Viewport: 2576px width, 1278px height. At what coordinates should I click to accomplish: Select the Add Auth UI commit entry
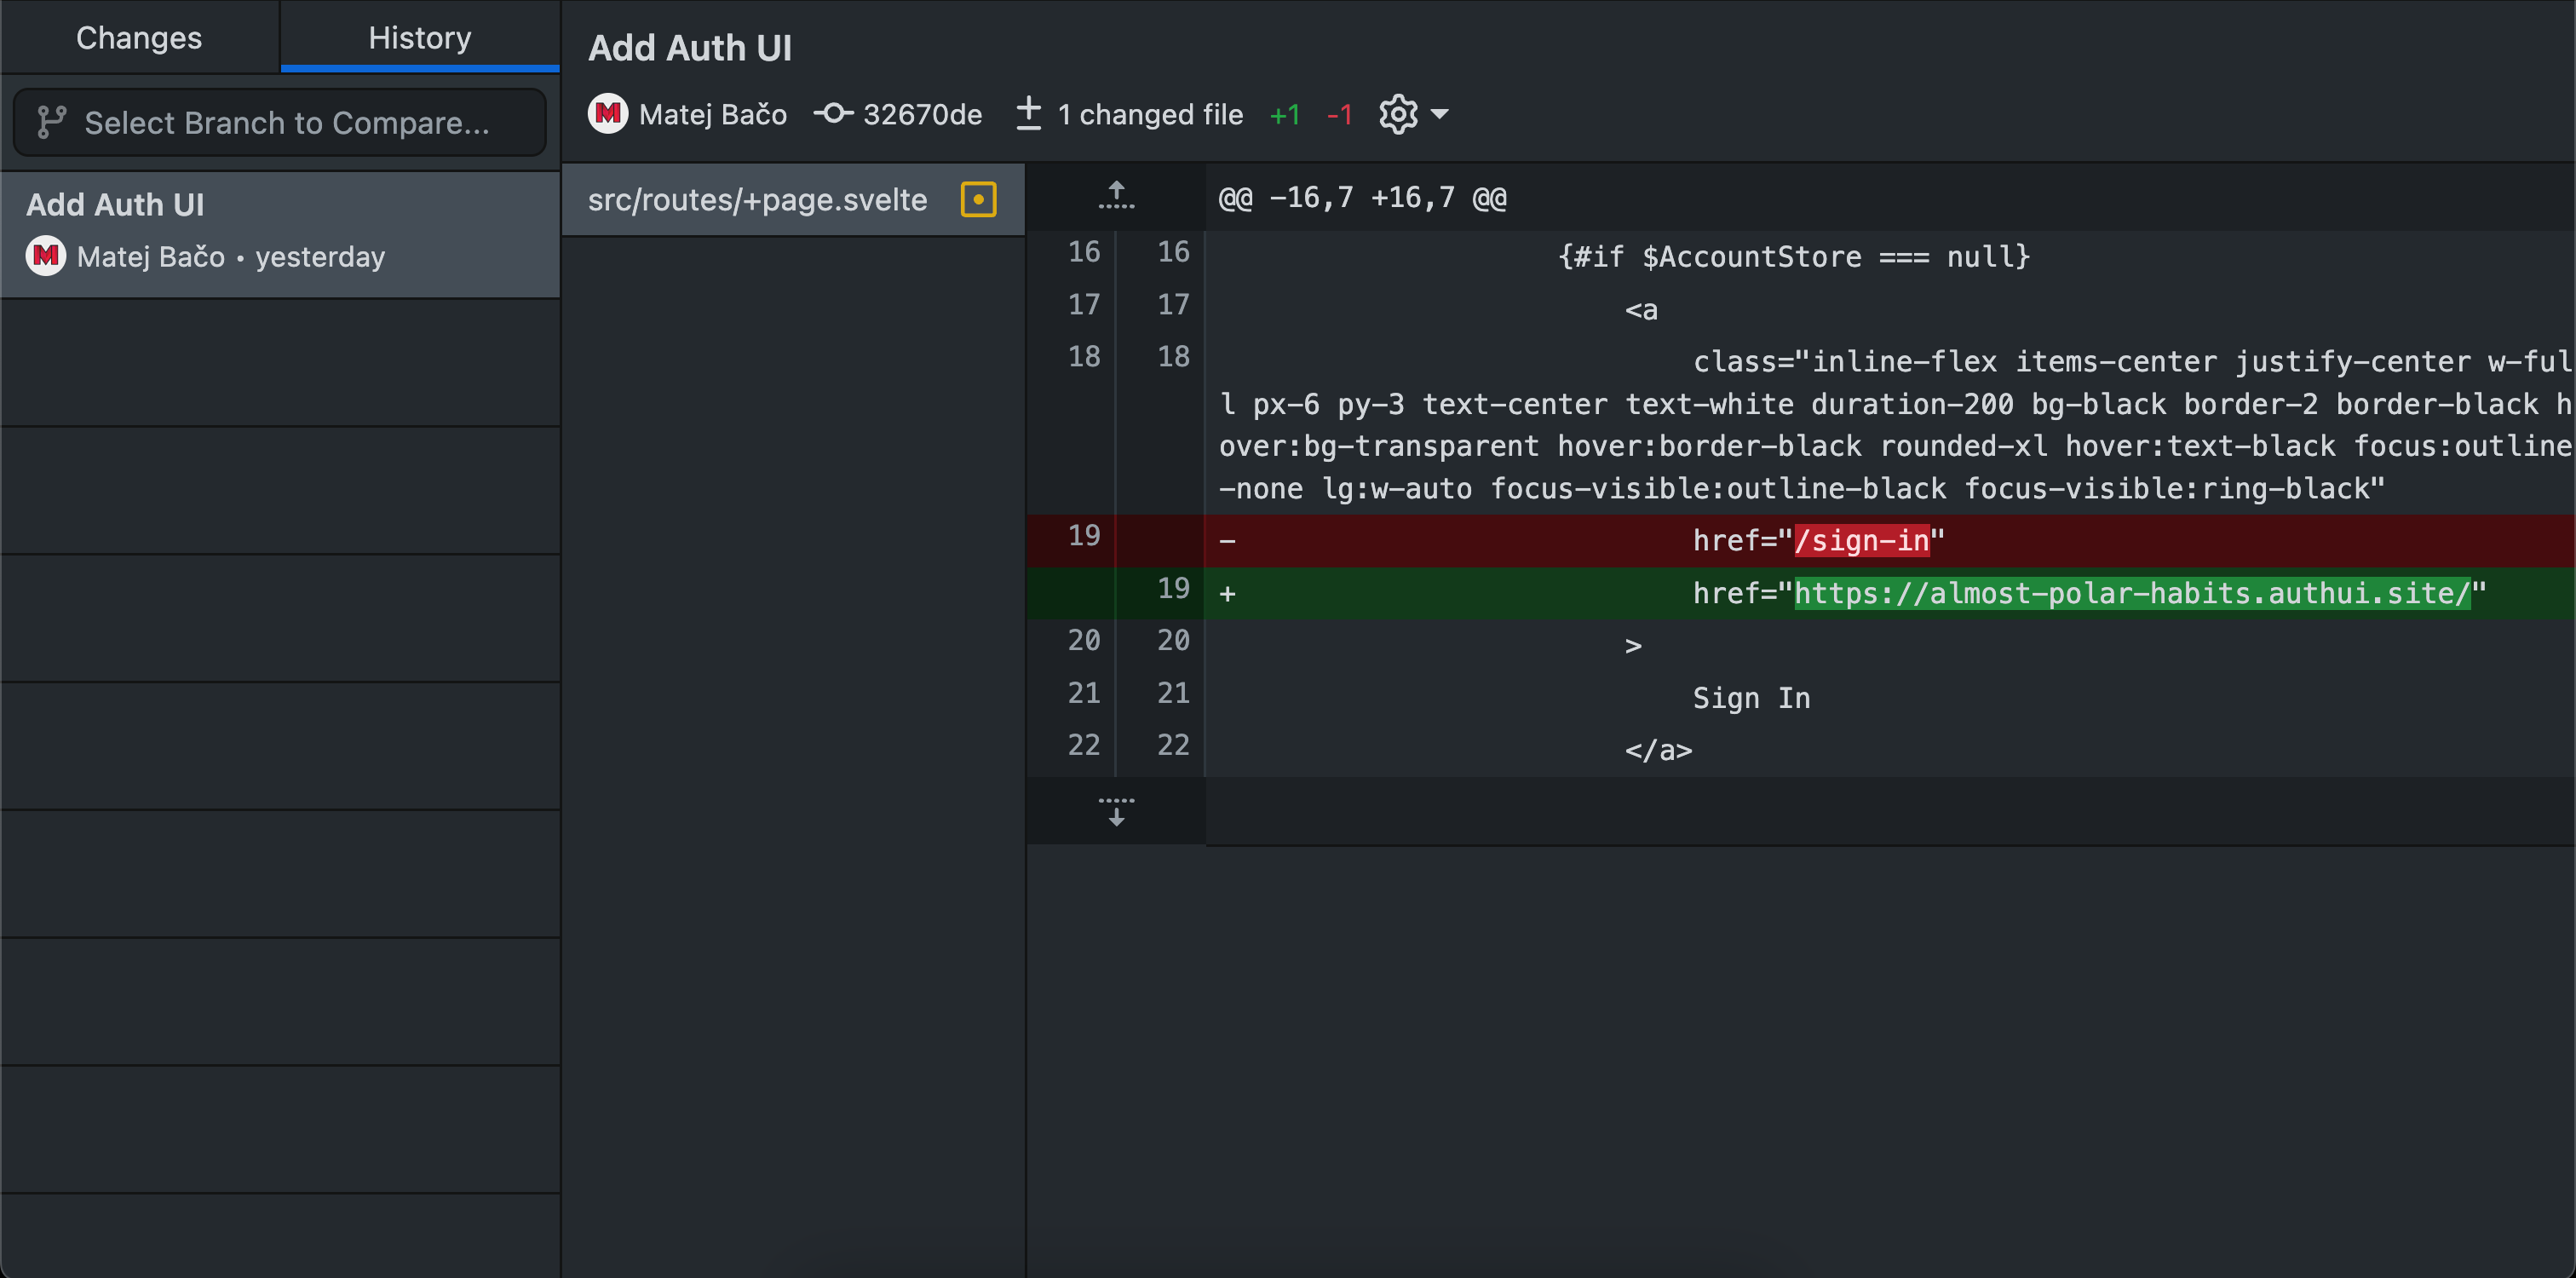pos(280,232)
